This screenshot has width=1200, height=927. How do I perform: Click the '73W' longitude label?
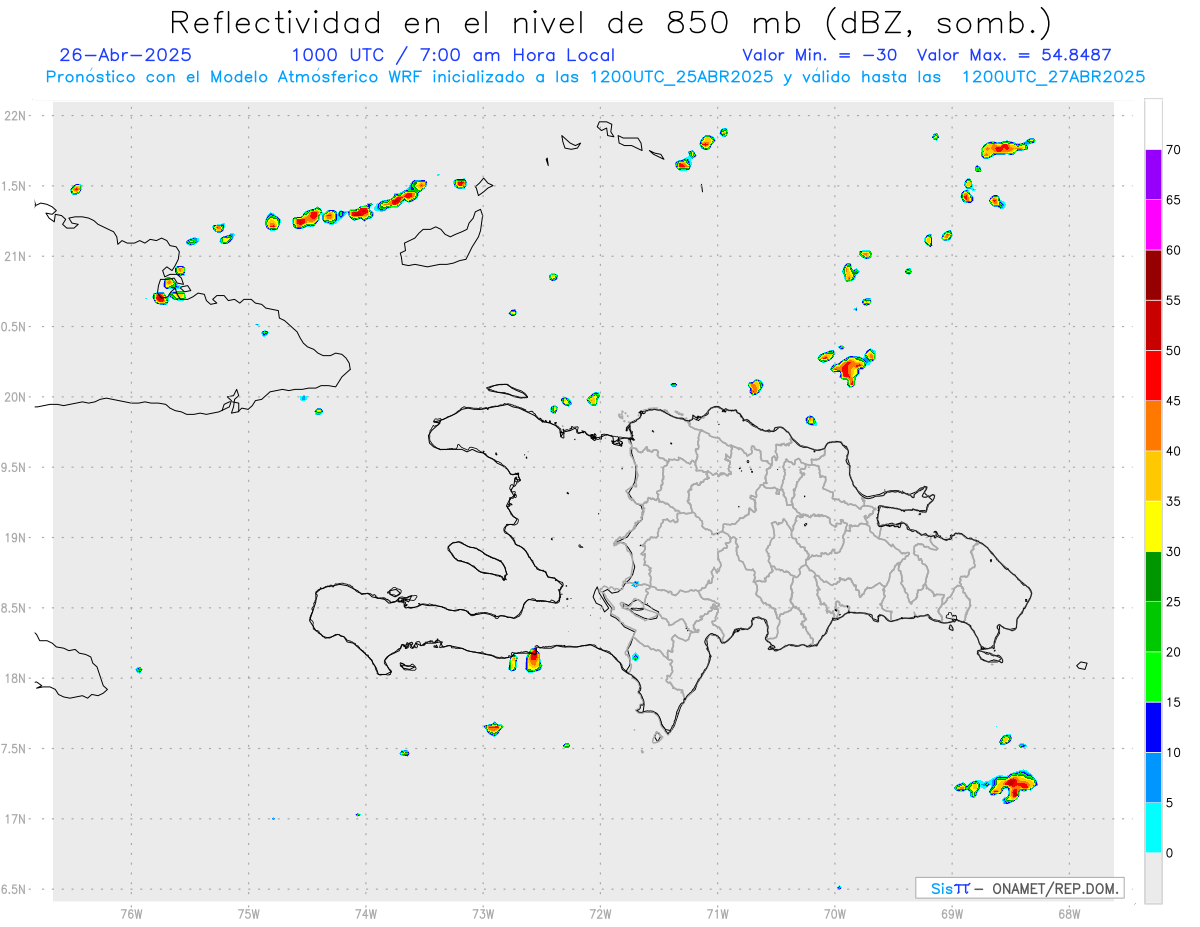483,913
